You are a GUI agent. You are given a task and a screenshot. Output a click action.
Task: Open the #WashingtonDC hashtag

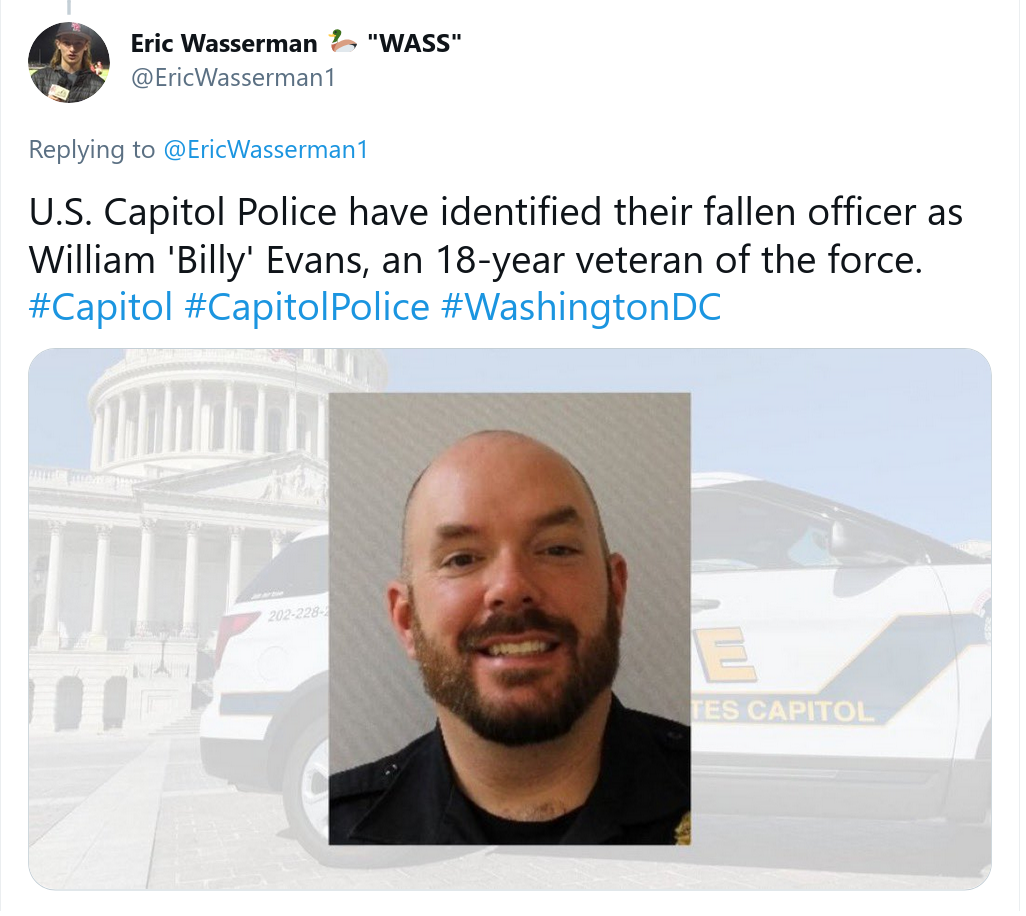click(x=581, y=307)
